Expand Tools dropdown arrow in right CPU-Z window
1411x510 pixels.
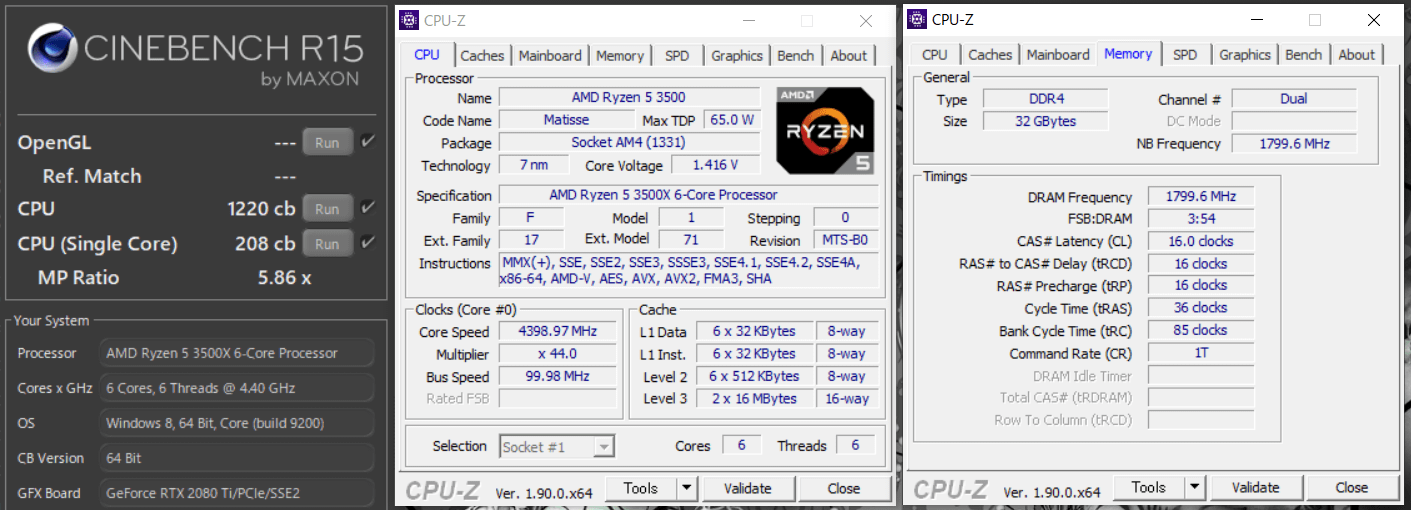1195,487
